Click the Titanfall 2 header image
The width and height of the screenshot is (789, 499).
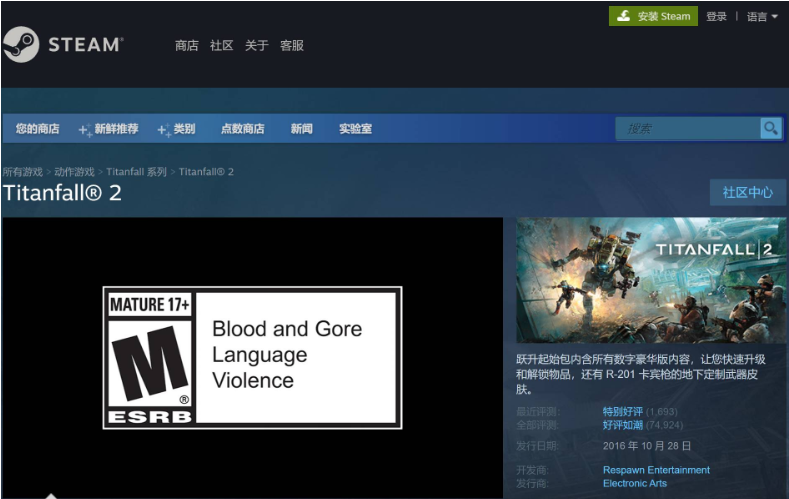click(651, 281)
